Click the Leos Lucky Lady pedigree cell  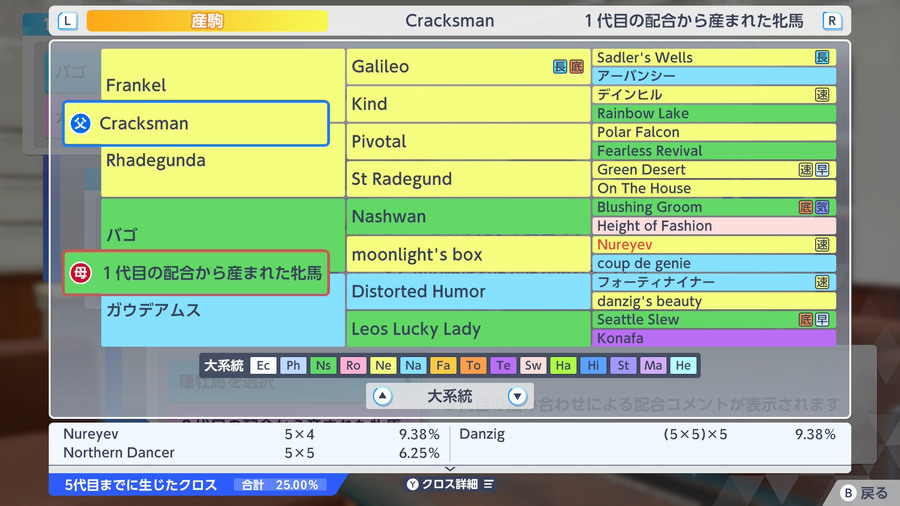tap(468, 329)
